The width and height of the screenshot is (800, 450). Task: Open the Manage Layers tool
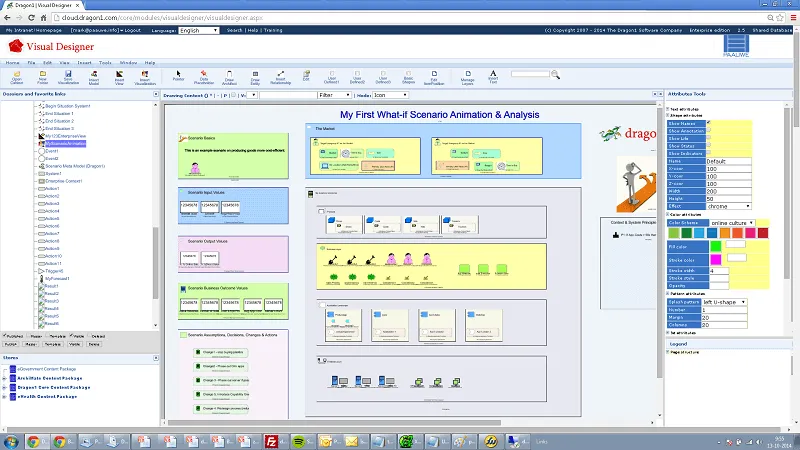click(x=466, y=77)
